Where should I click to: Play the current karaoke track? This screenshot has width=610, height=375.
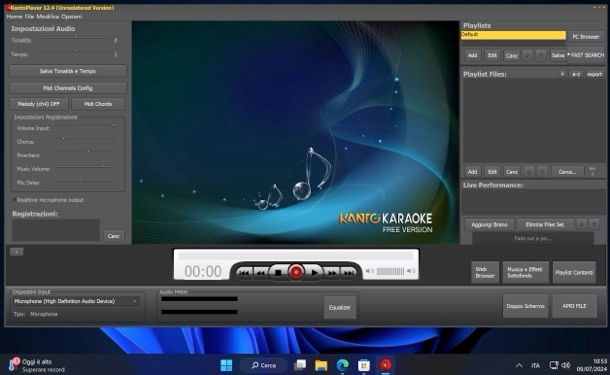coord(314,273)
